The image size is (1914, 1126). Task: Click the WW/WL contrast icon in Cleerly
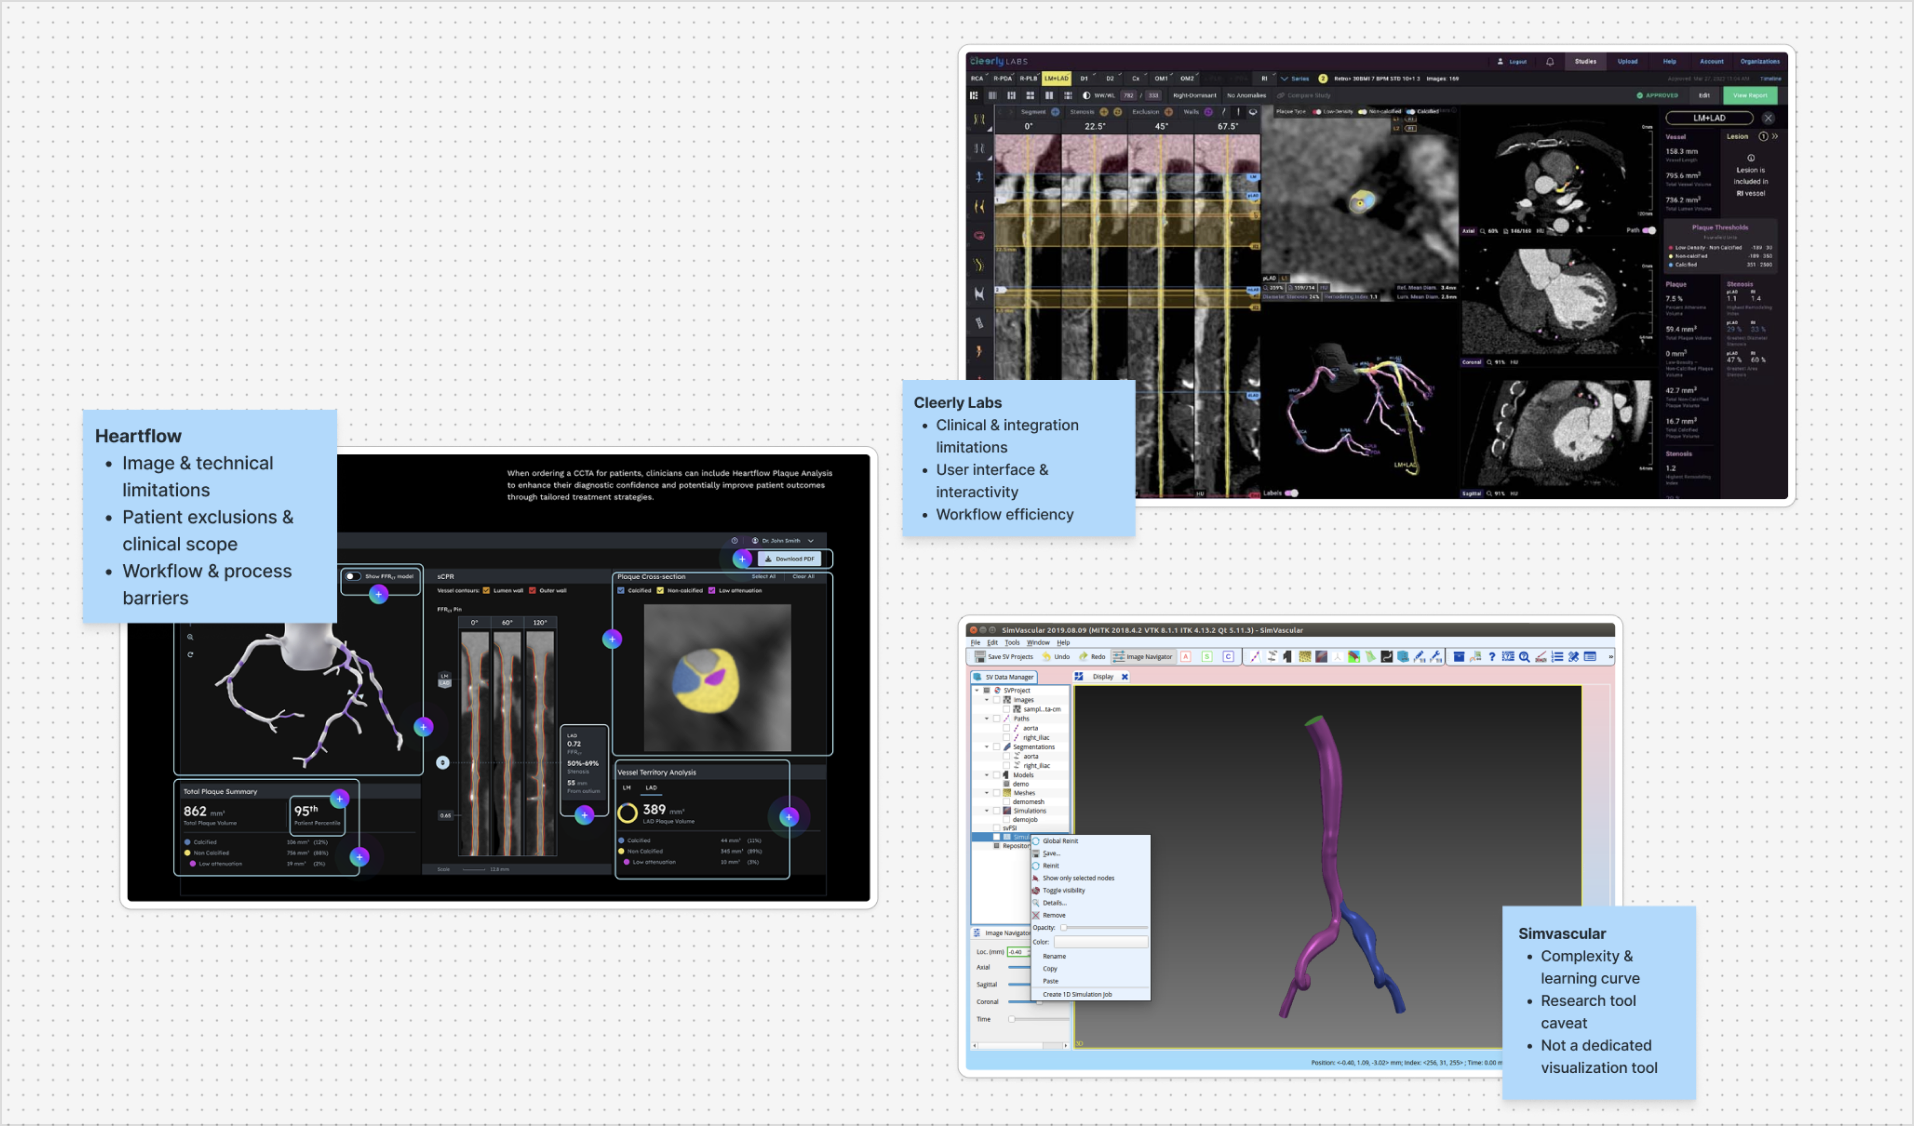click(x=1086, y=96)
